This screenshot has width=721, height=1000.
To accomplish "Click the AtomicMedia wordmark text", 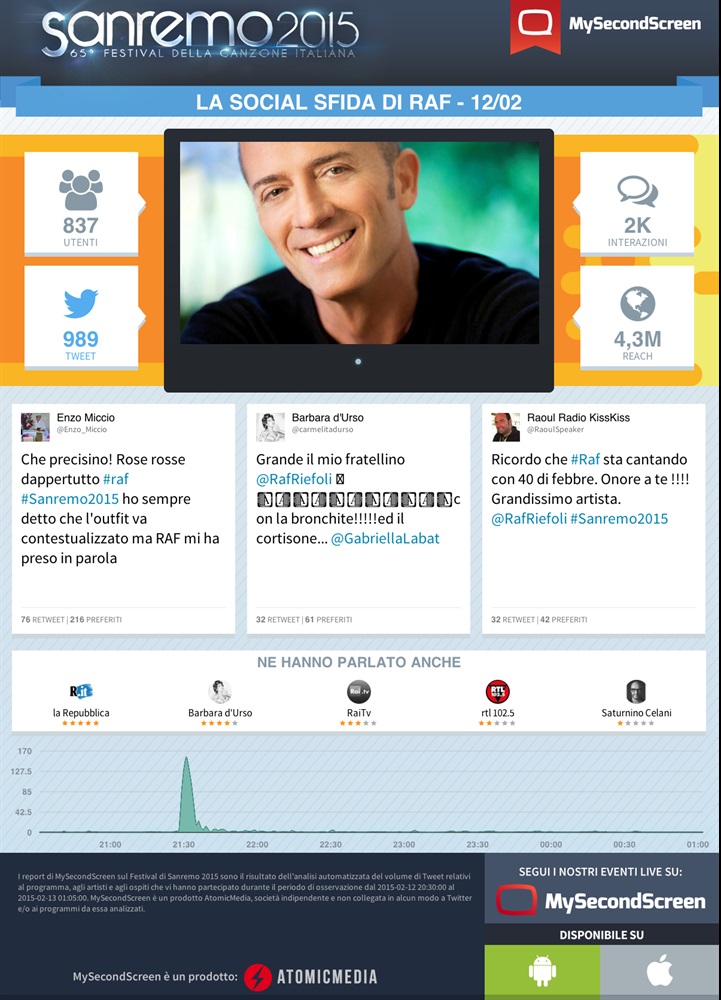I will point(327,977).
